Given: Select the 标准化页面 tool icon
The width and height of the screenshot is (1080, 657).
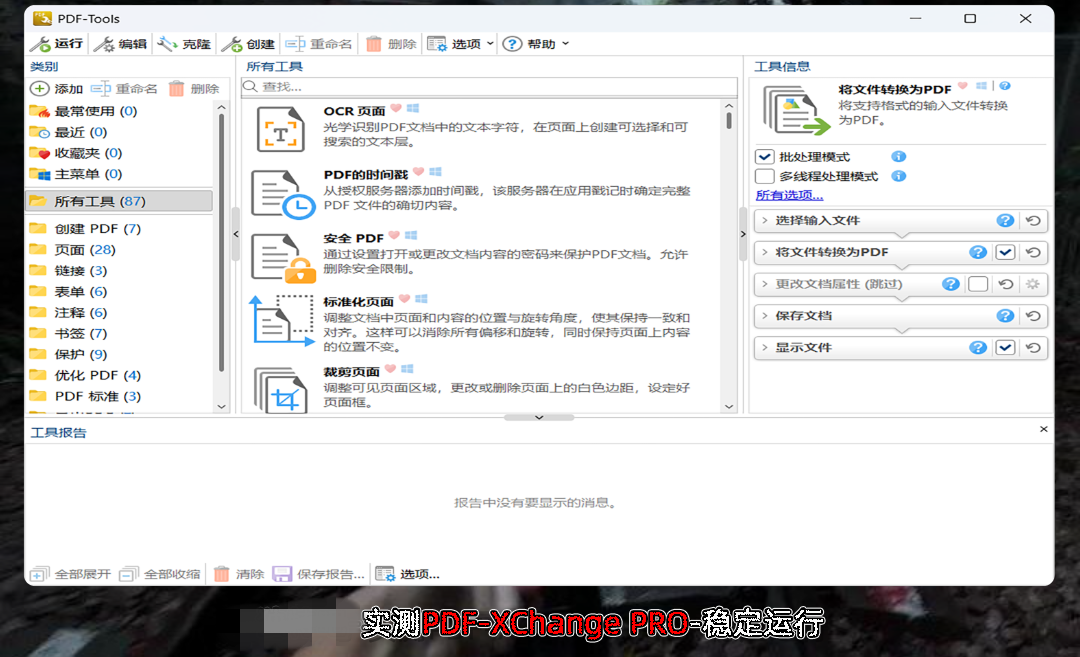Looking at the screenshot, I should click(282, 320).
